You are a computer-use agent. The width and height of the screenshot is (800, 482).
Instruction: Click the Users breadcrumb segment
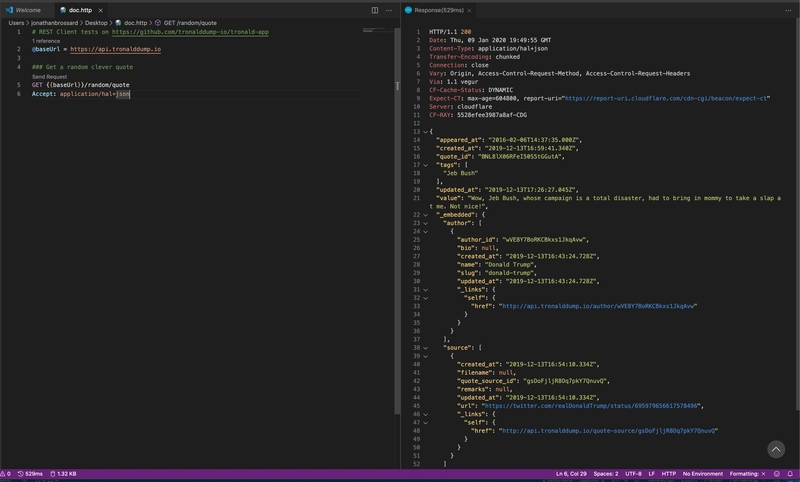16,23
